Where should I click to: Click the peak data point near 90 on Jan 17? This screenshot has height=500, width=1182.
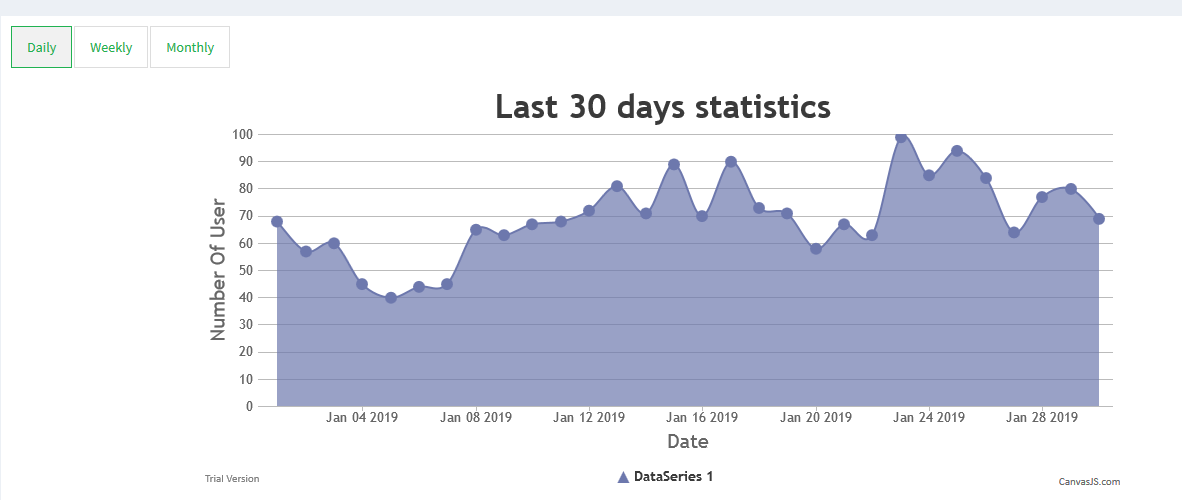pos(731,161)
